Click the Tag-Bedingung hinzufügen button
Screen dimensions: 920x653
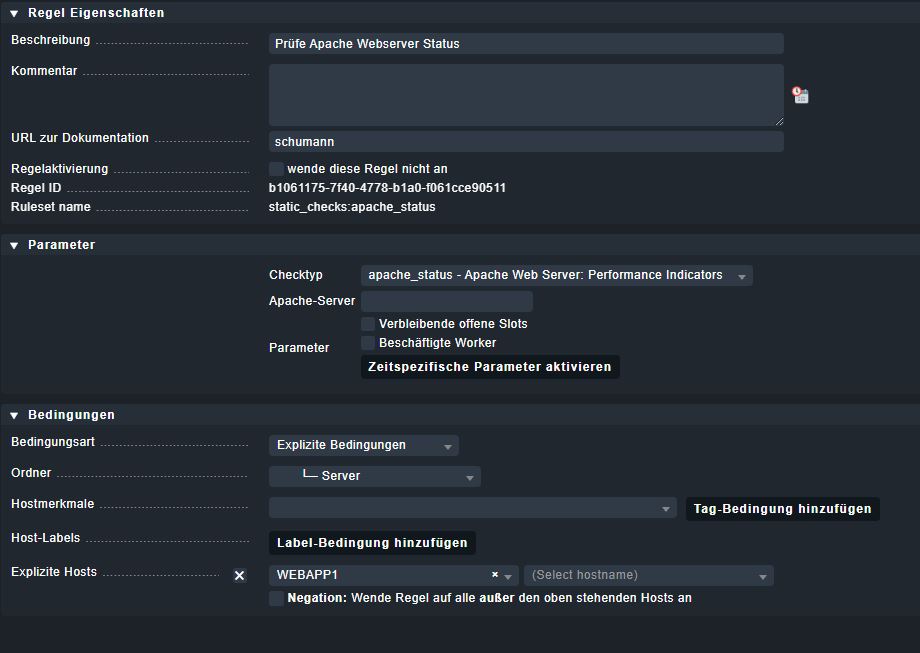(782, 509)
